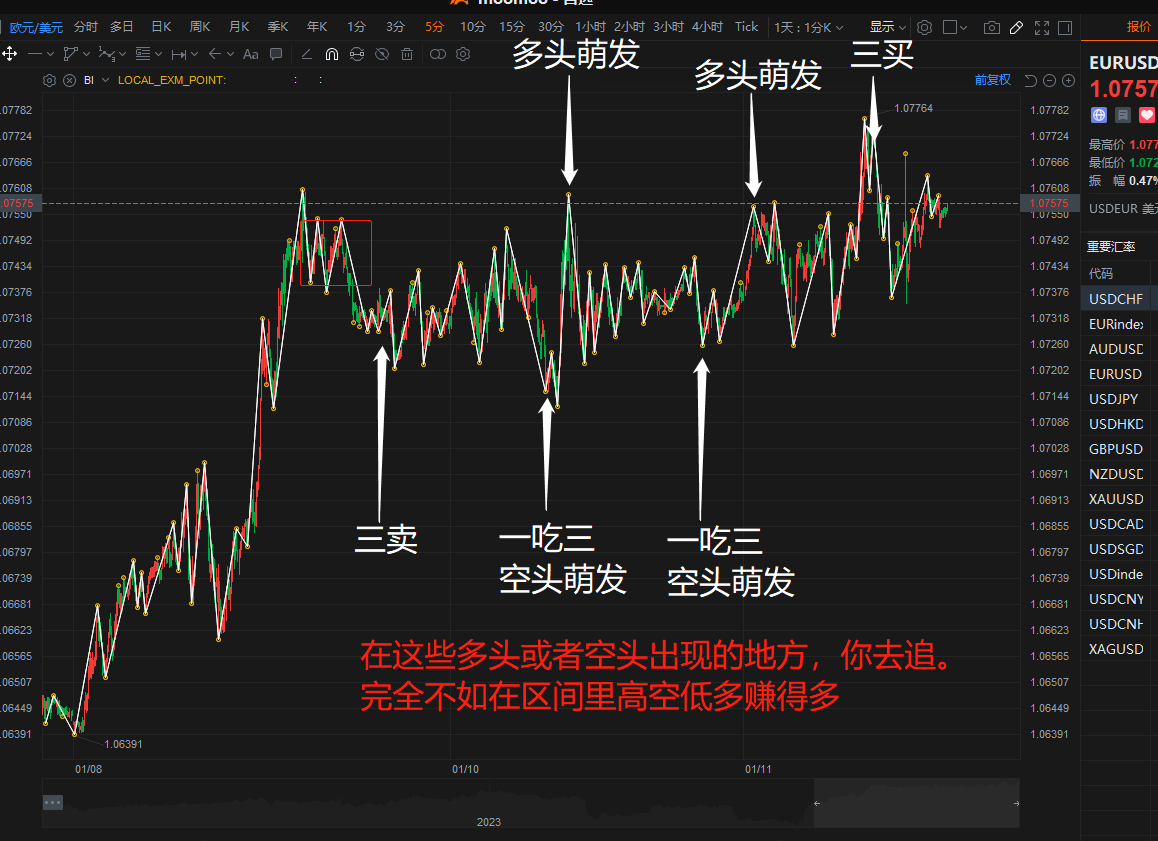Click the note icon under EURUSD
This screenshot has width=1158, height=841.
(x=1123, y=115)
